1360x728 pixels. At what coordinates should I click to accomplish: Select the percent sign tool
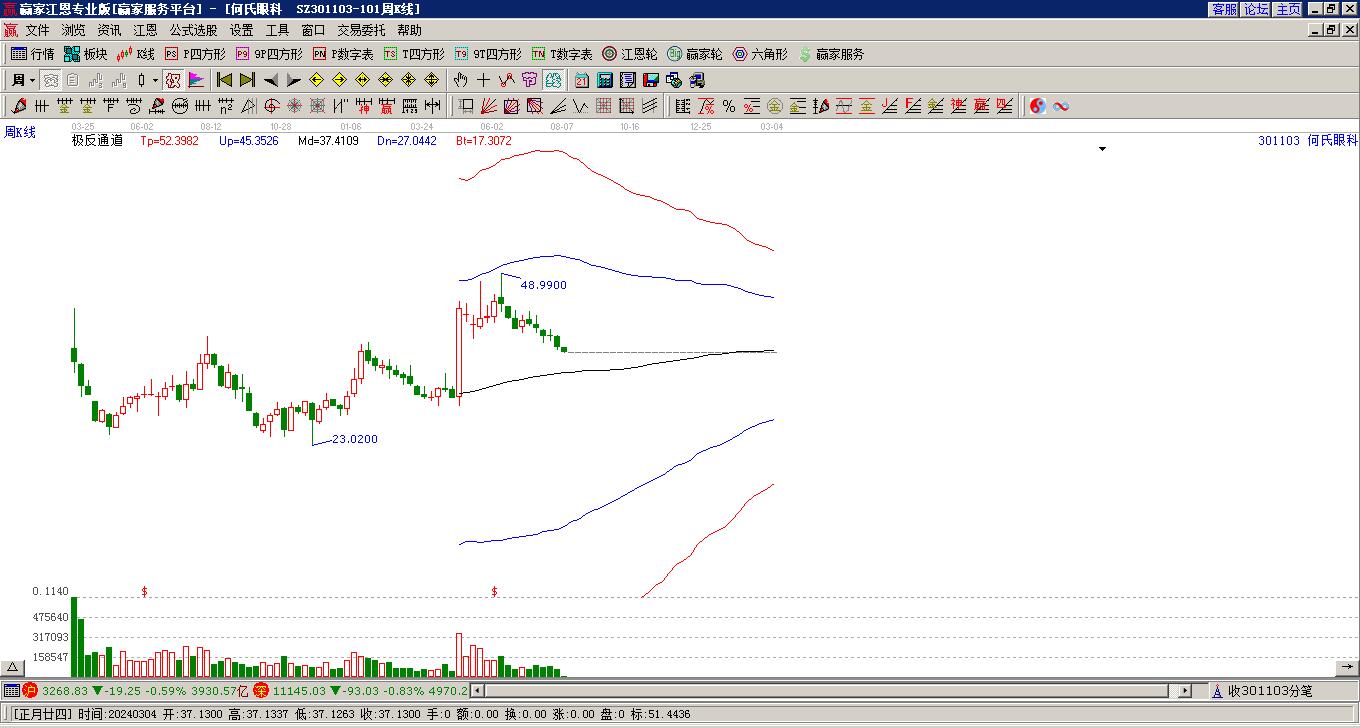[x=729, y=106]
